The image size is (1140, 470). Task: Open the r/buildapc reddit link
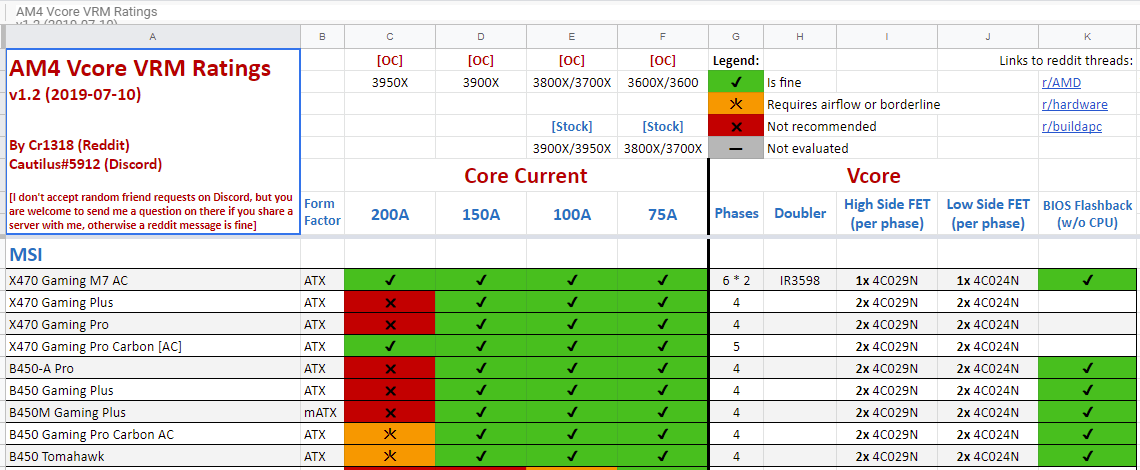(x=1072, y=126)
